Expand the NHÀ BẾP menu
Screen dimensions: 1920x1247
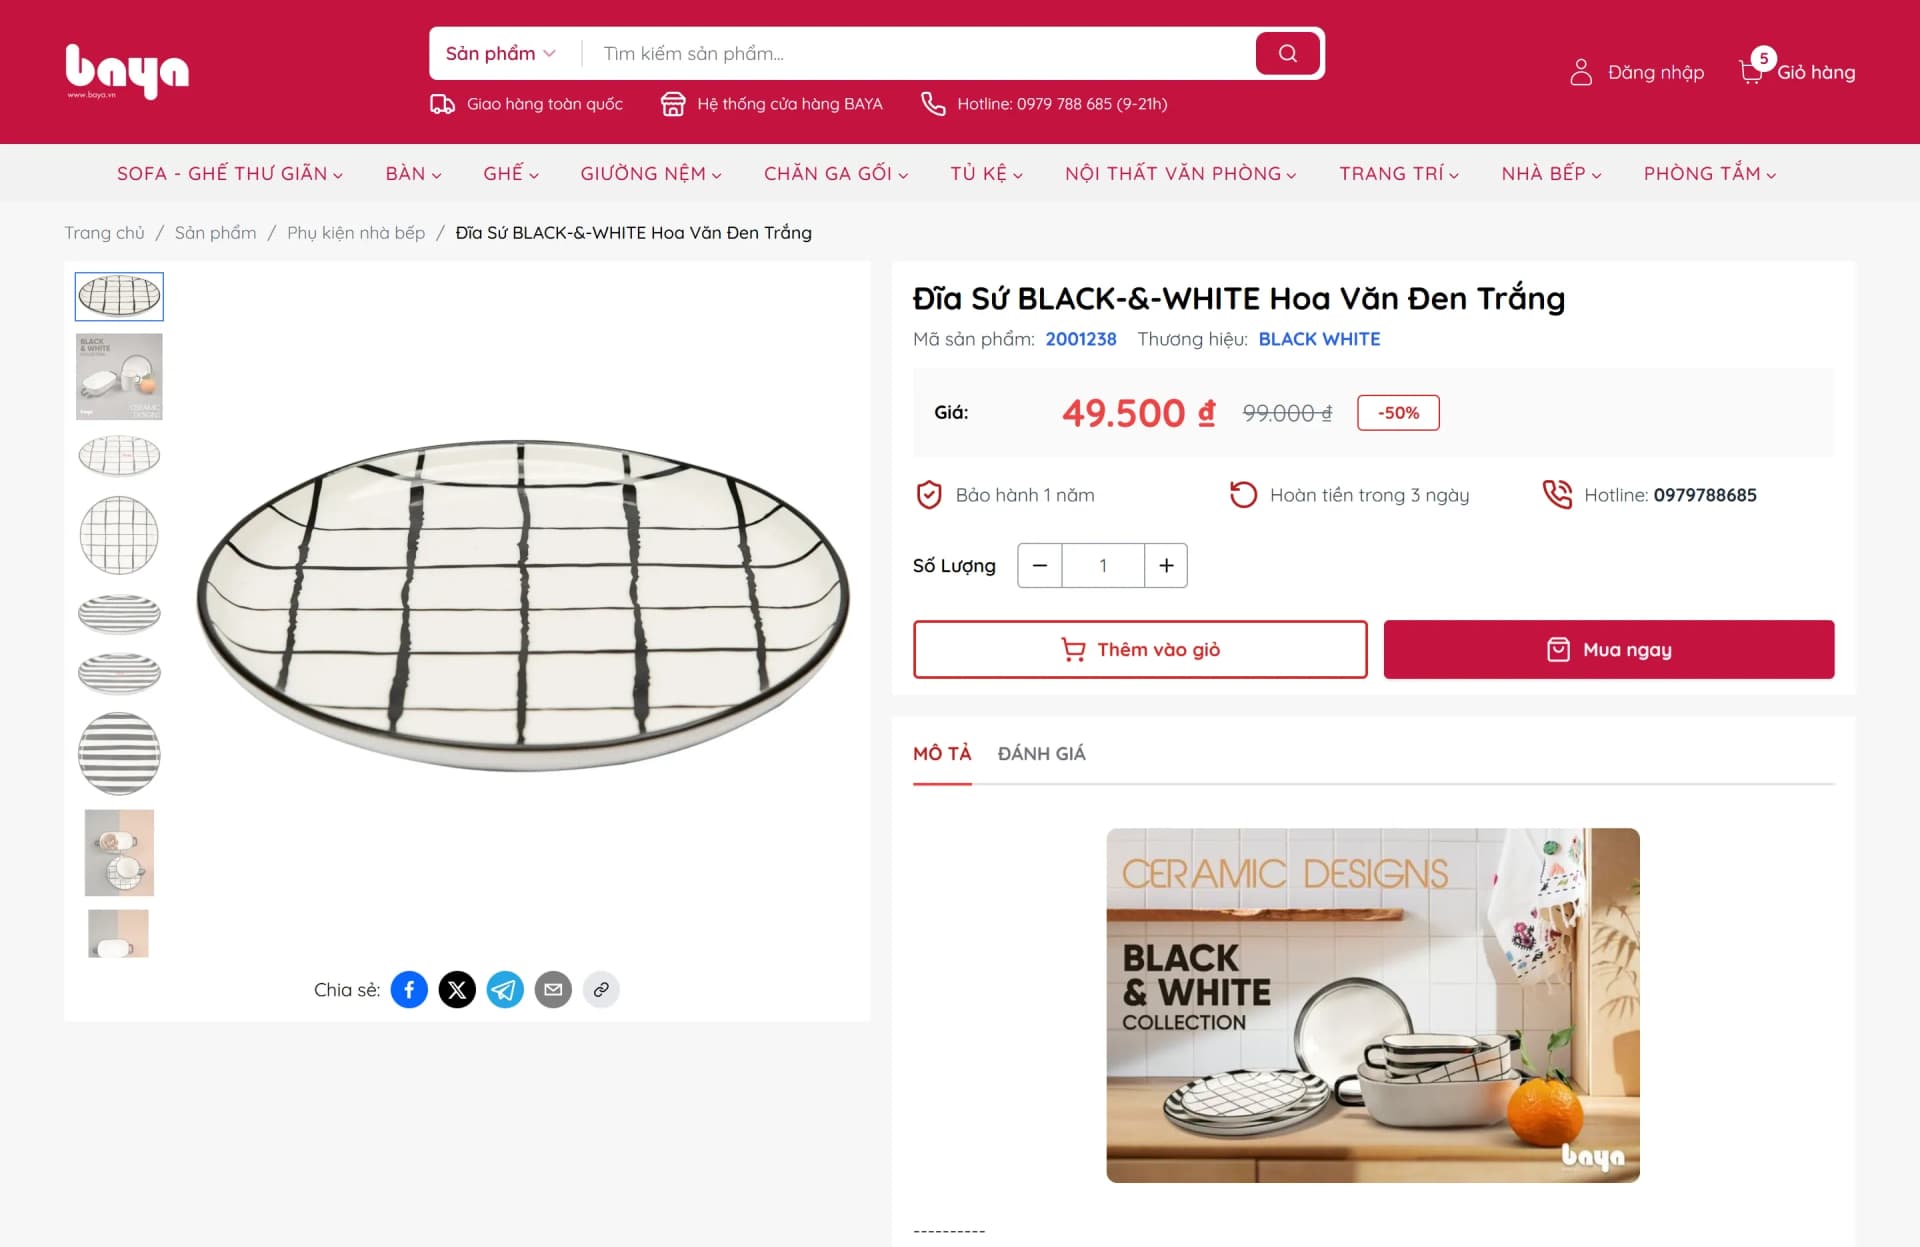[x=1551, y=174]
